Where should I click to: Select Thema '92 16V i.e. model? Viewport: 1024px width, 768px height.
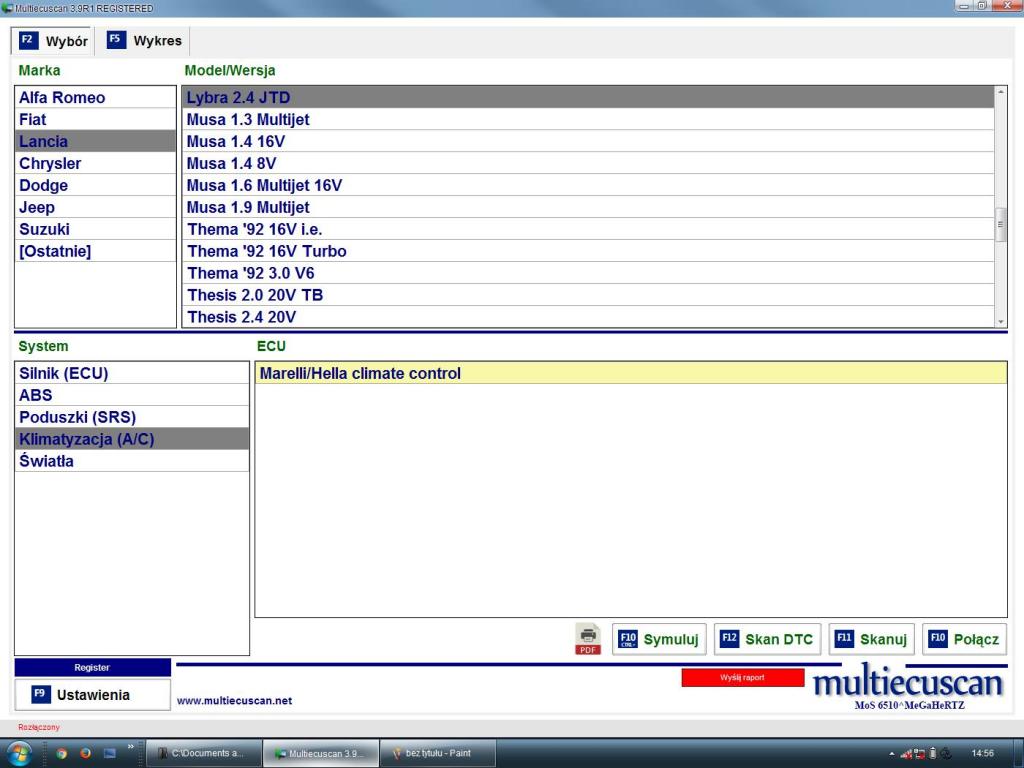588,229
